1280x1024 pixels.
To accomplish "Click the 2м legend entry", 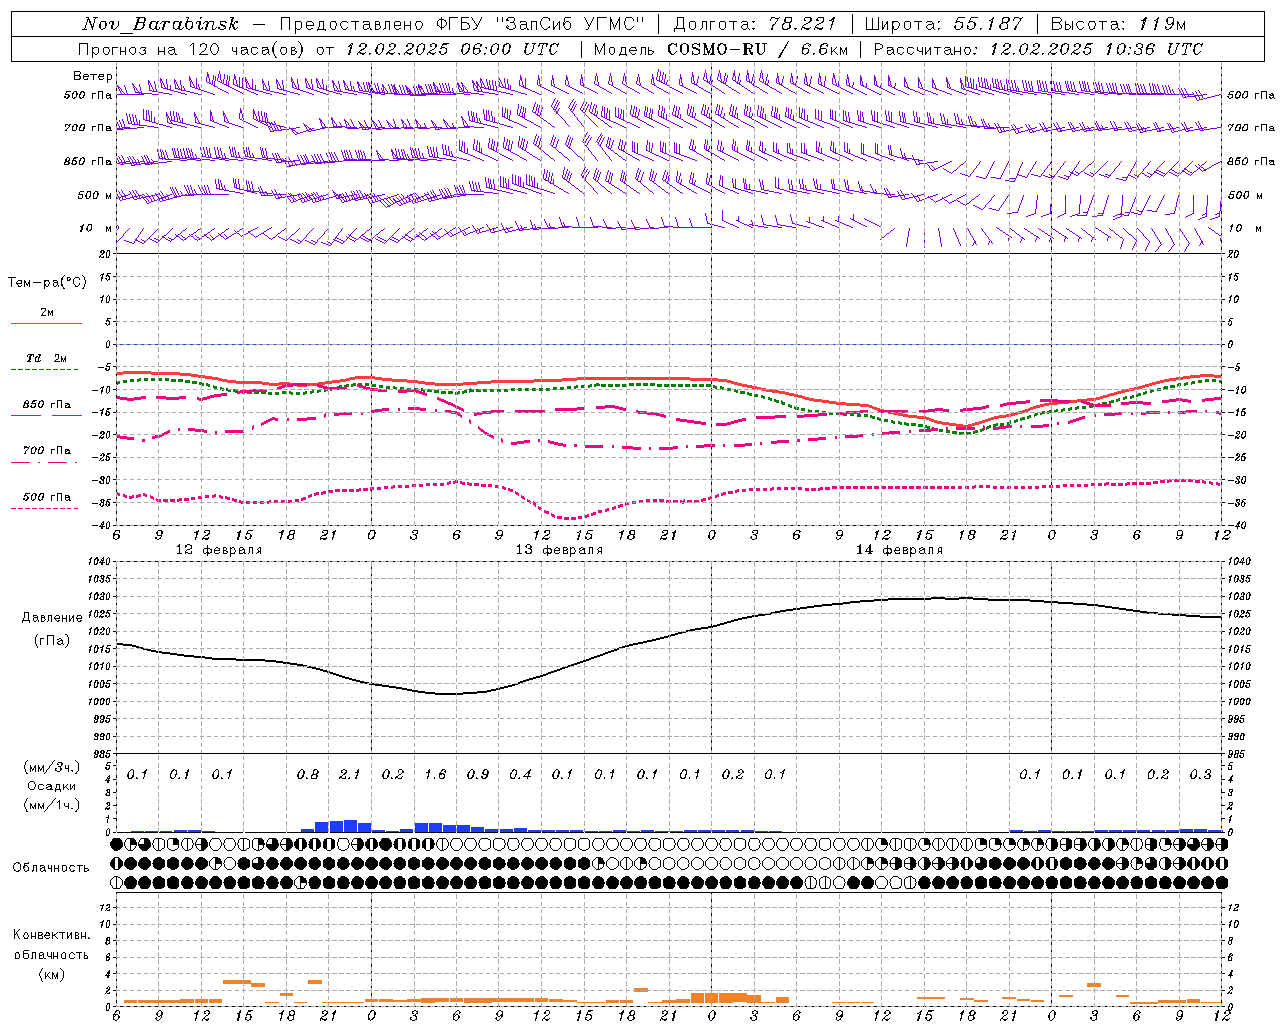I will (x=47, y=313).
